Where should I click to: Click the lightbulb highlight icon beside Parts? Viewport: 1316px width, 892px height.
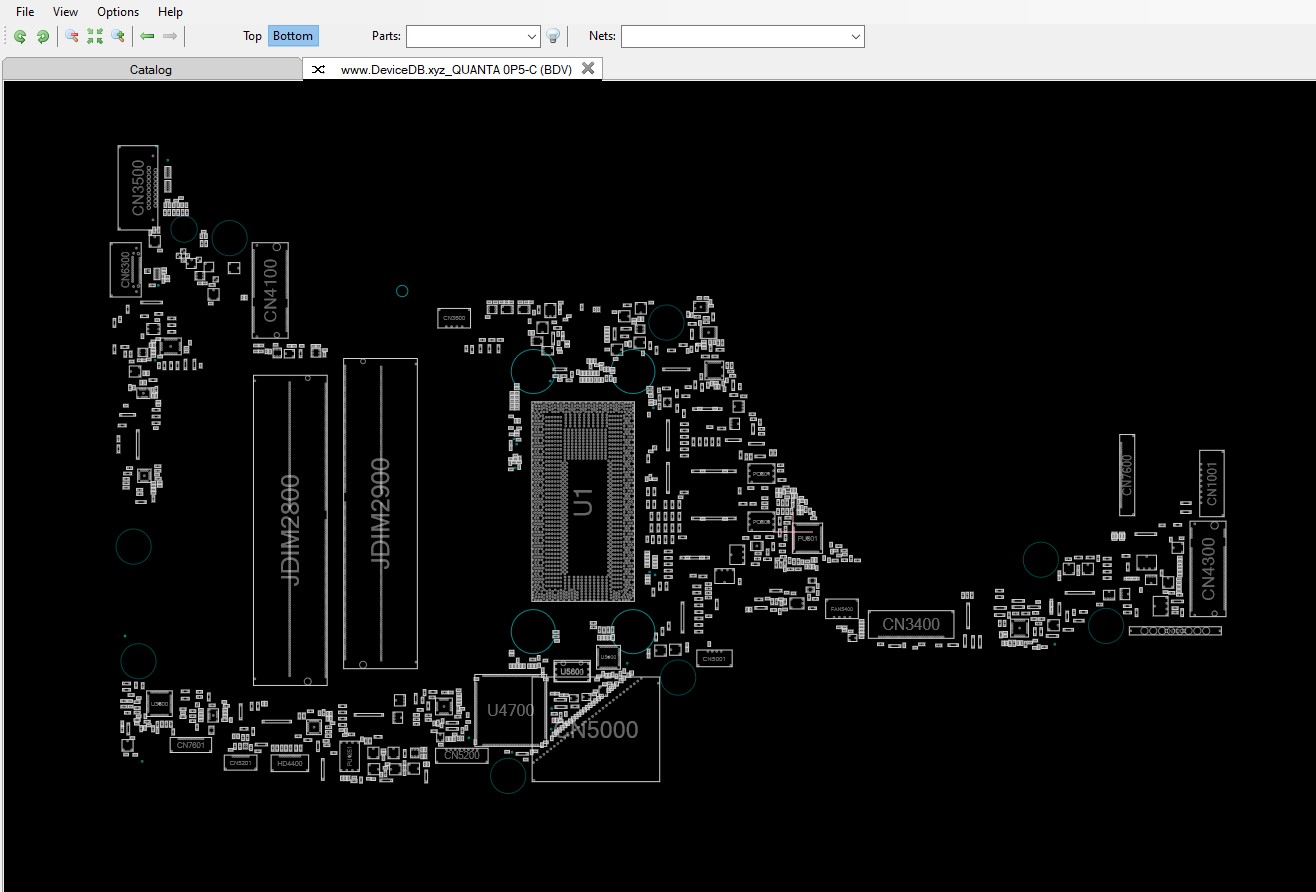(x=553, y=36)
